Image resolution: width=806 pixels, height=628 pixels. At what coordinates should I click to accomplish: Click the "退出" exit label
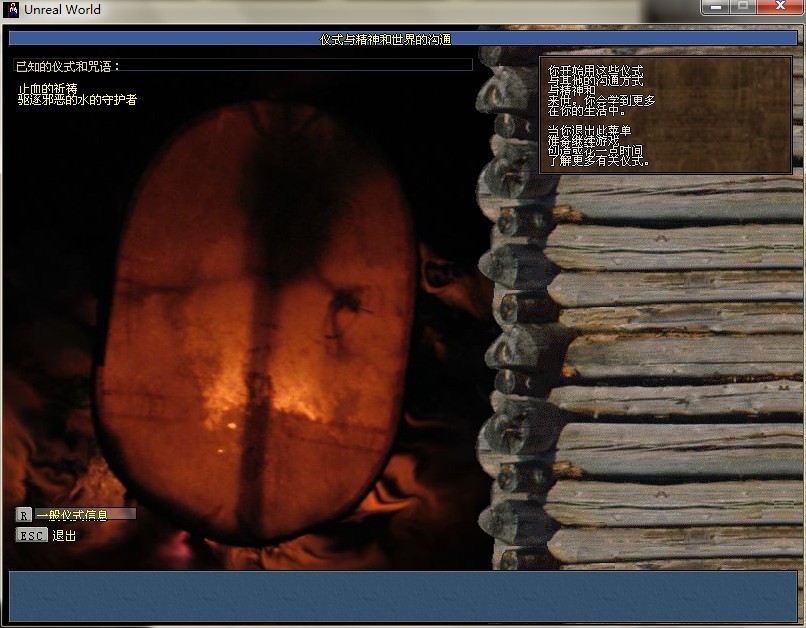pyautogui.click(x=64, y=535)
